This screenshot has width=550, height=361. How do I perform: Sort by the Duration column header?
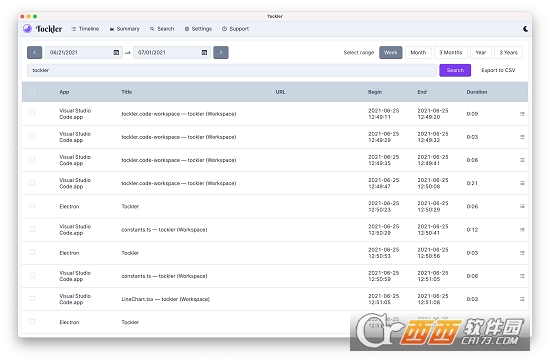(477, 92)
